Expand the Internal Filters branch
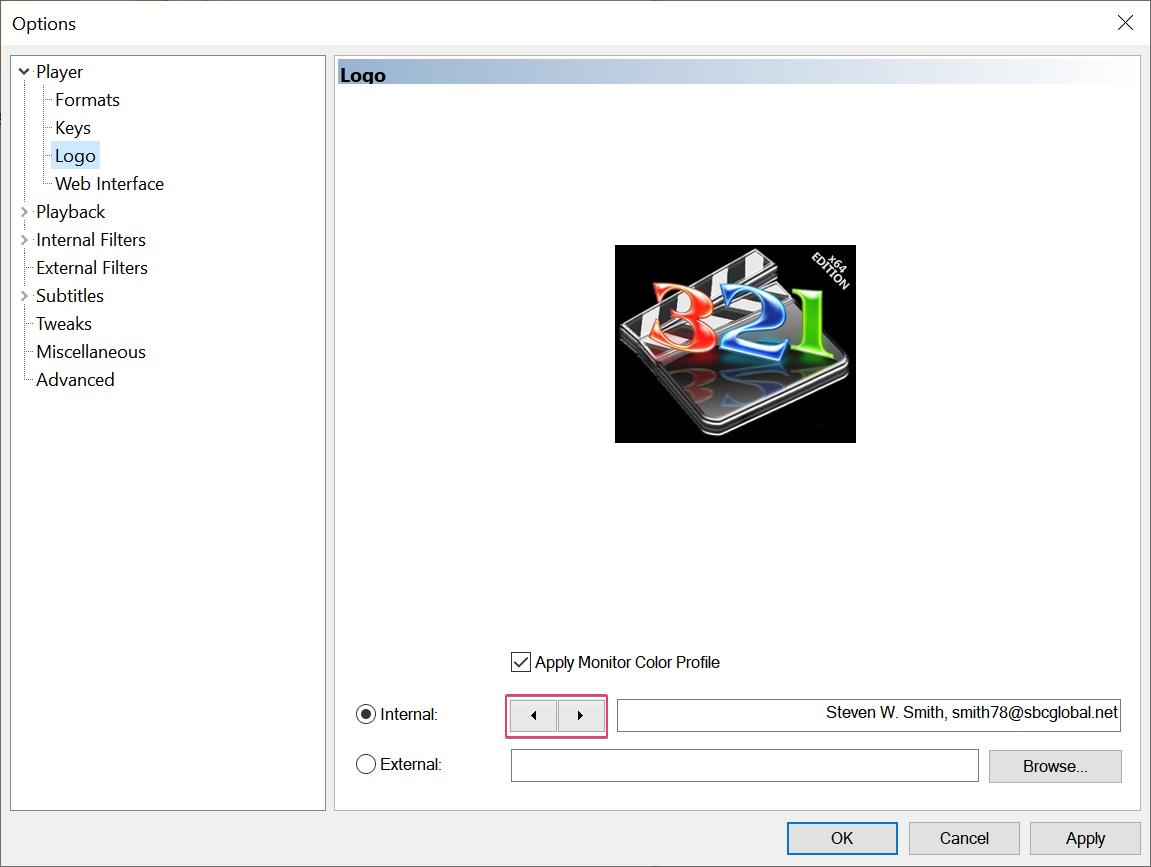 (23, 239)
